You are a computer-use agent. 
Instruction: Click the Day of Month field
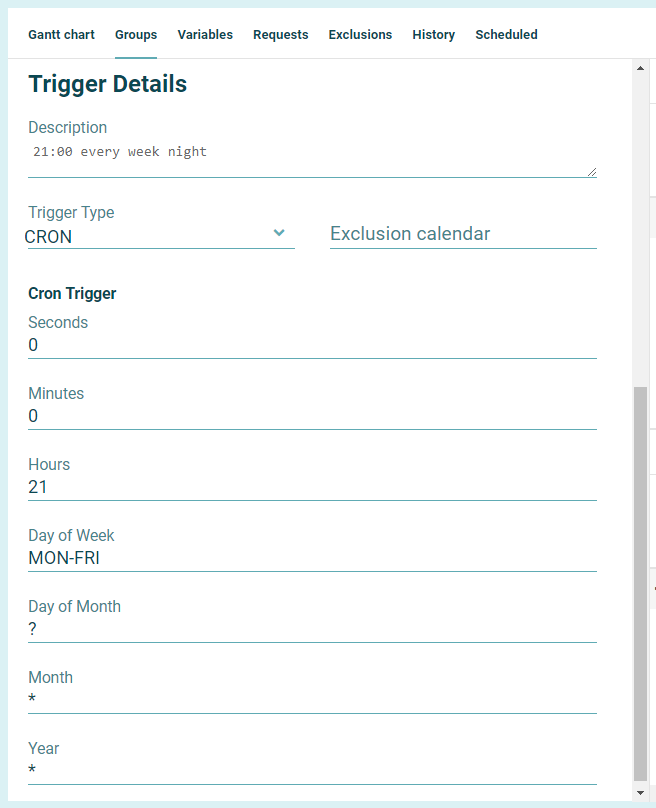[312, 629]
